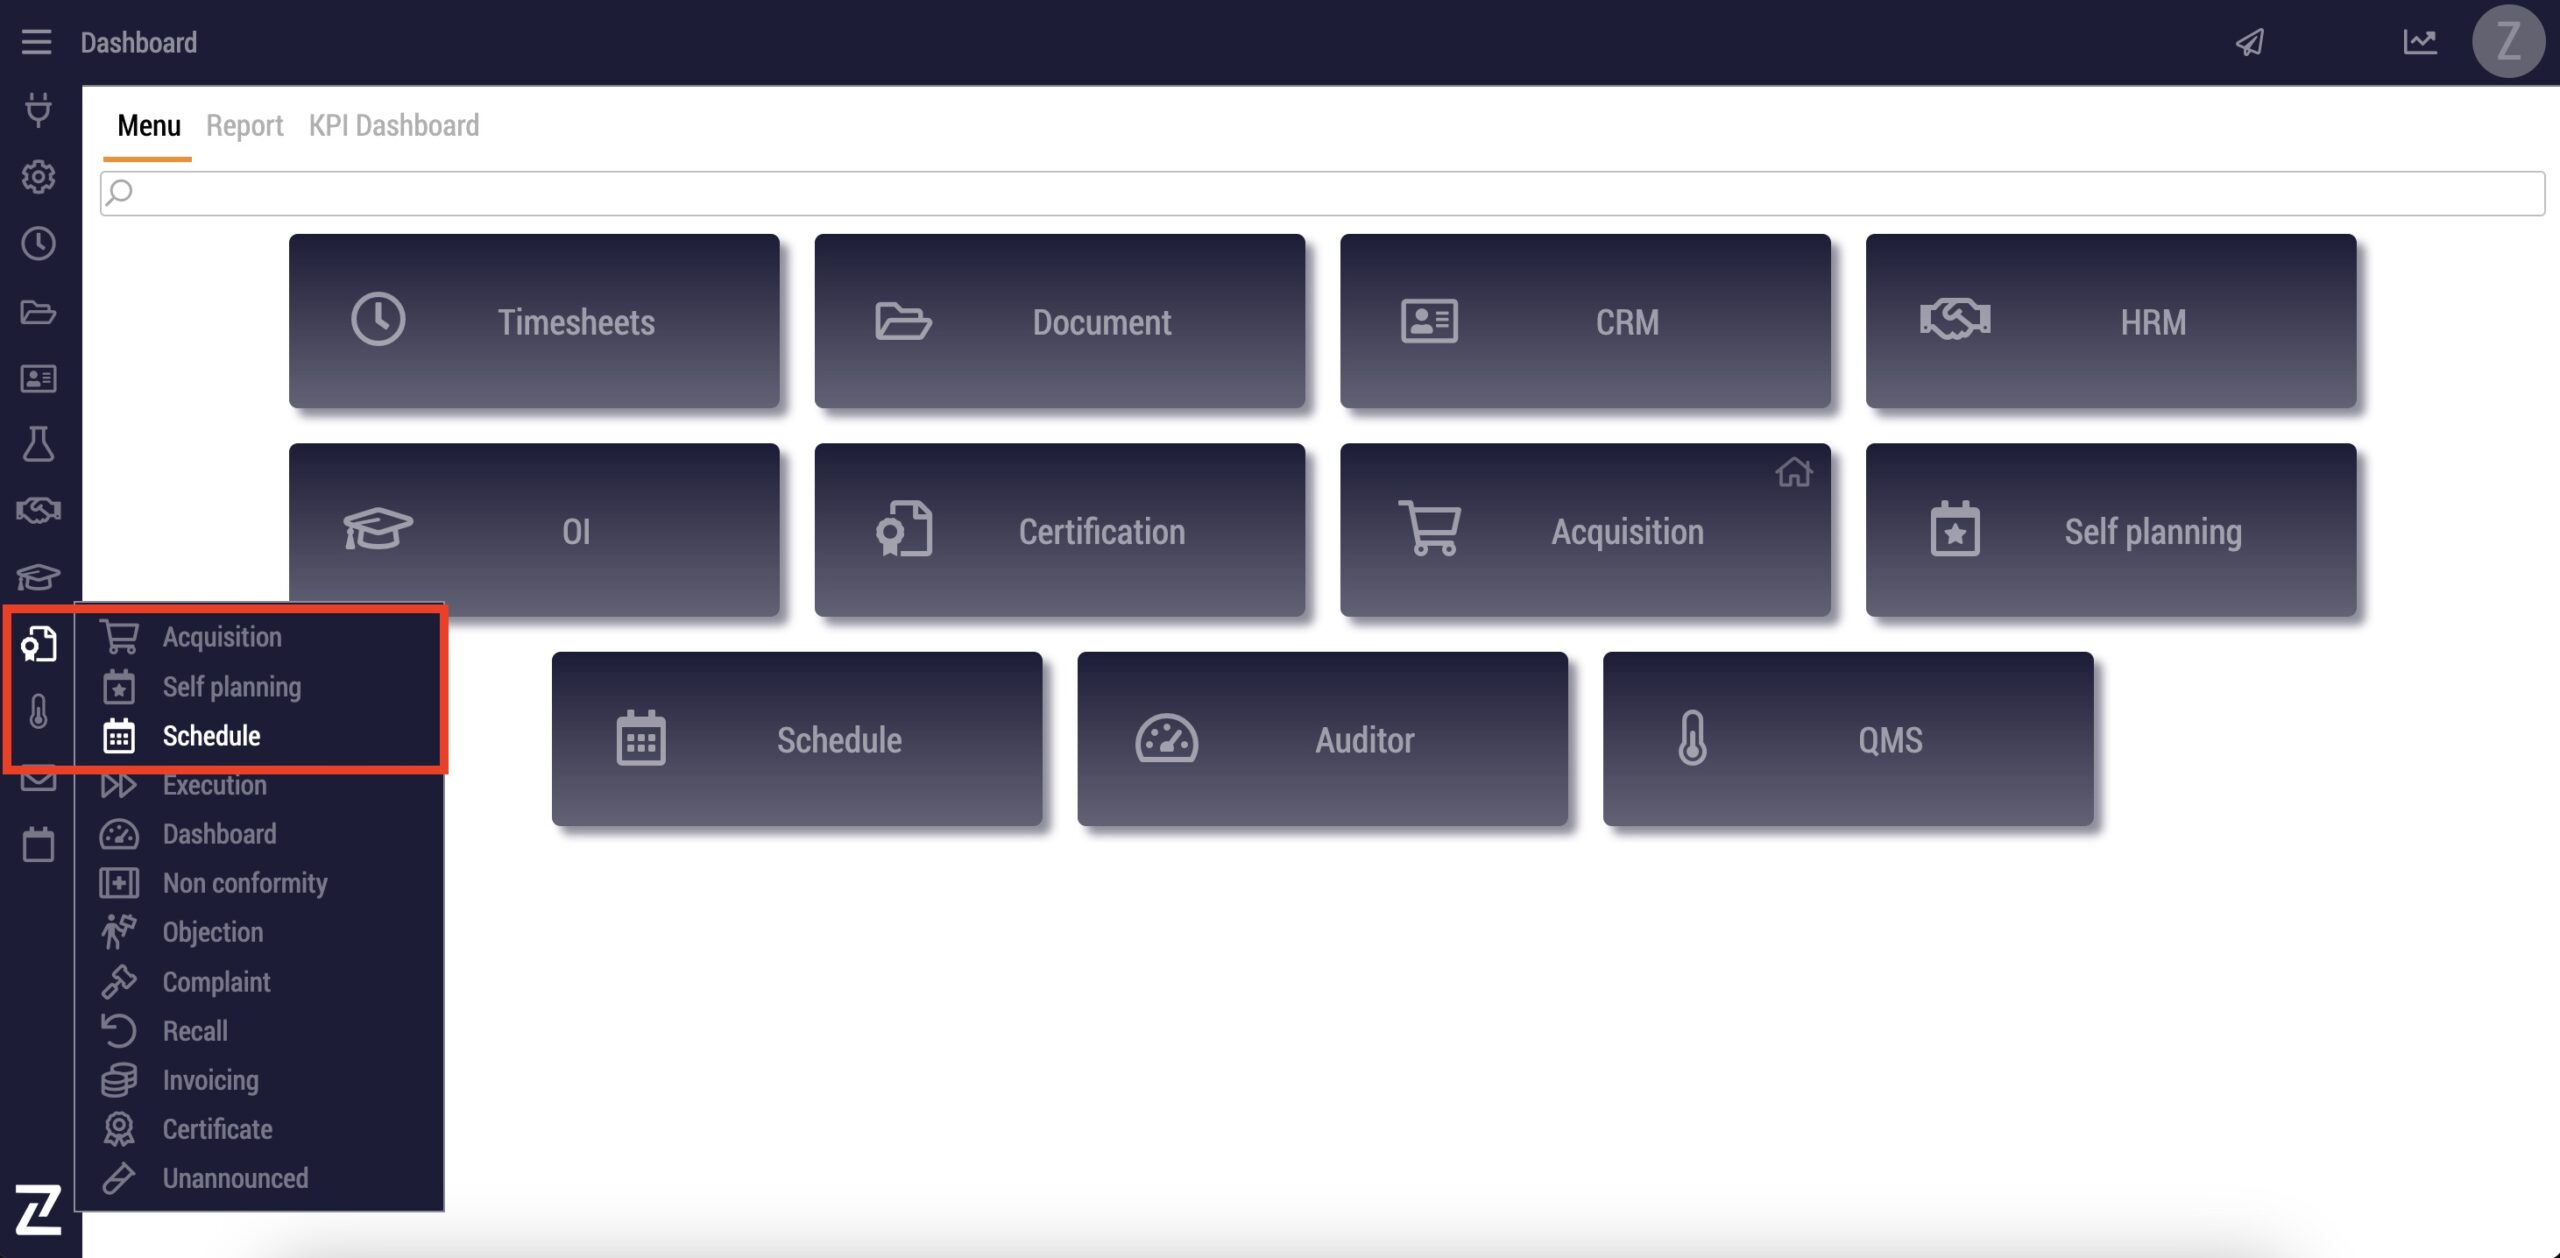Click the flask lab icon in sidebar

click(x=38, y=444)
